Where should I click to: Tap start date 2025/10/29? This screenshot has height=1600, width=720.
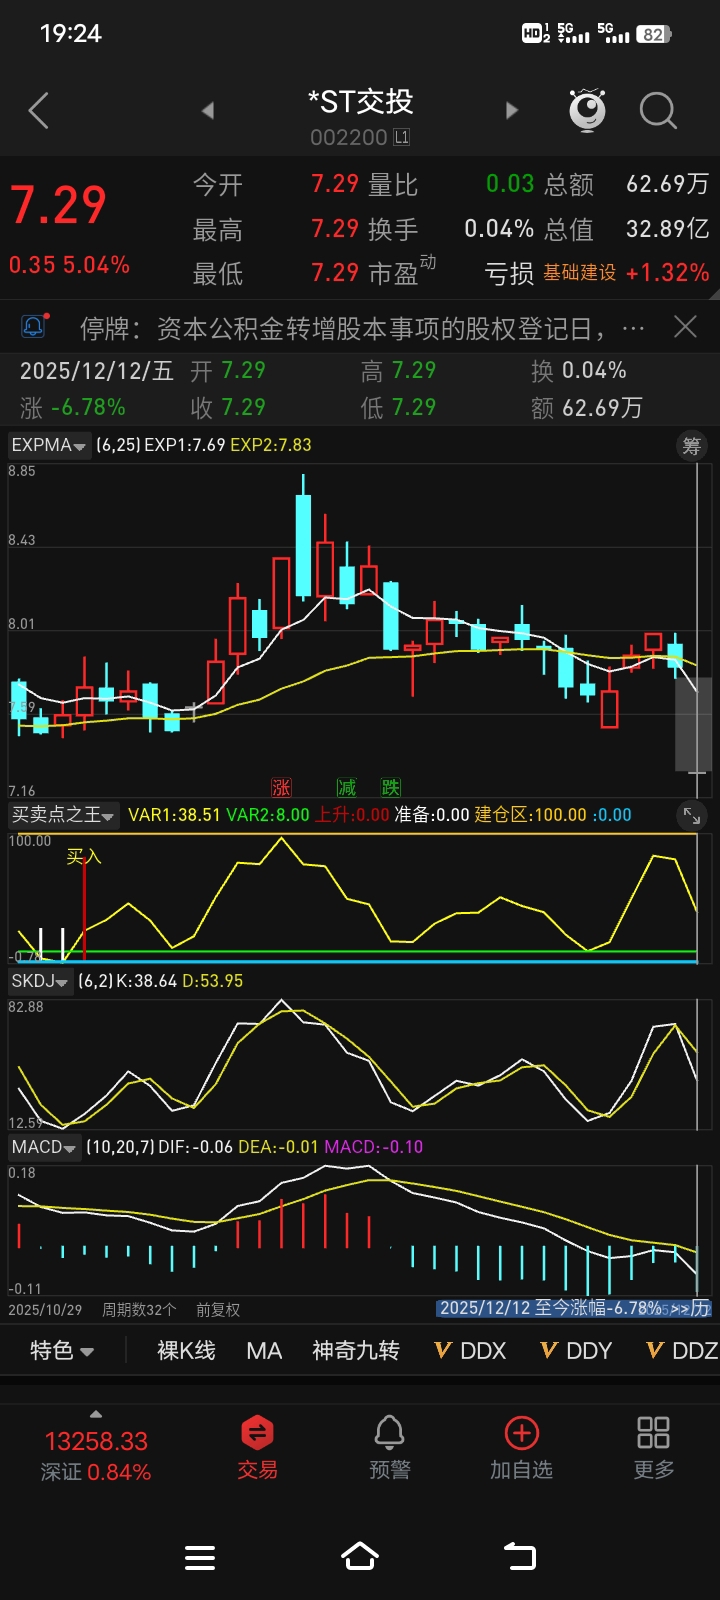(x=45, y=1309)
